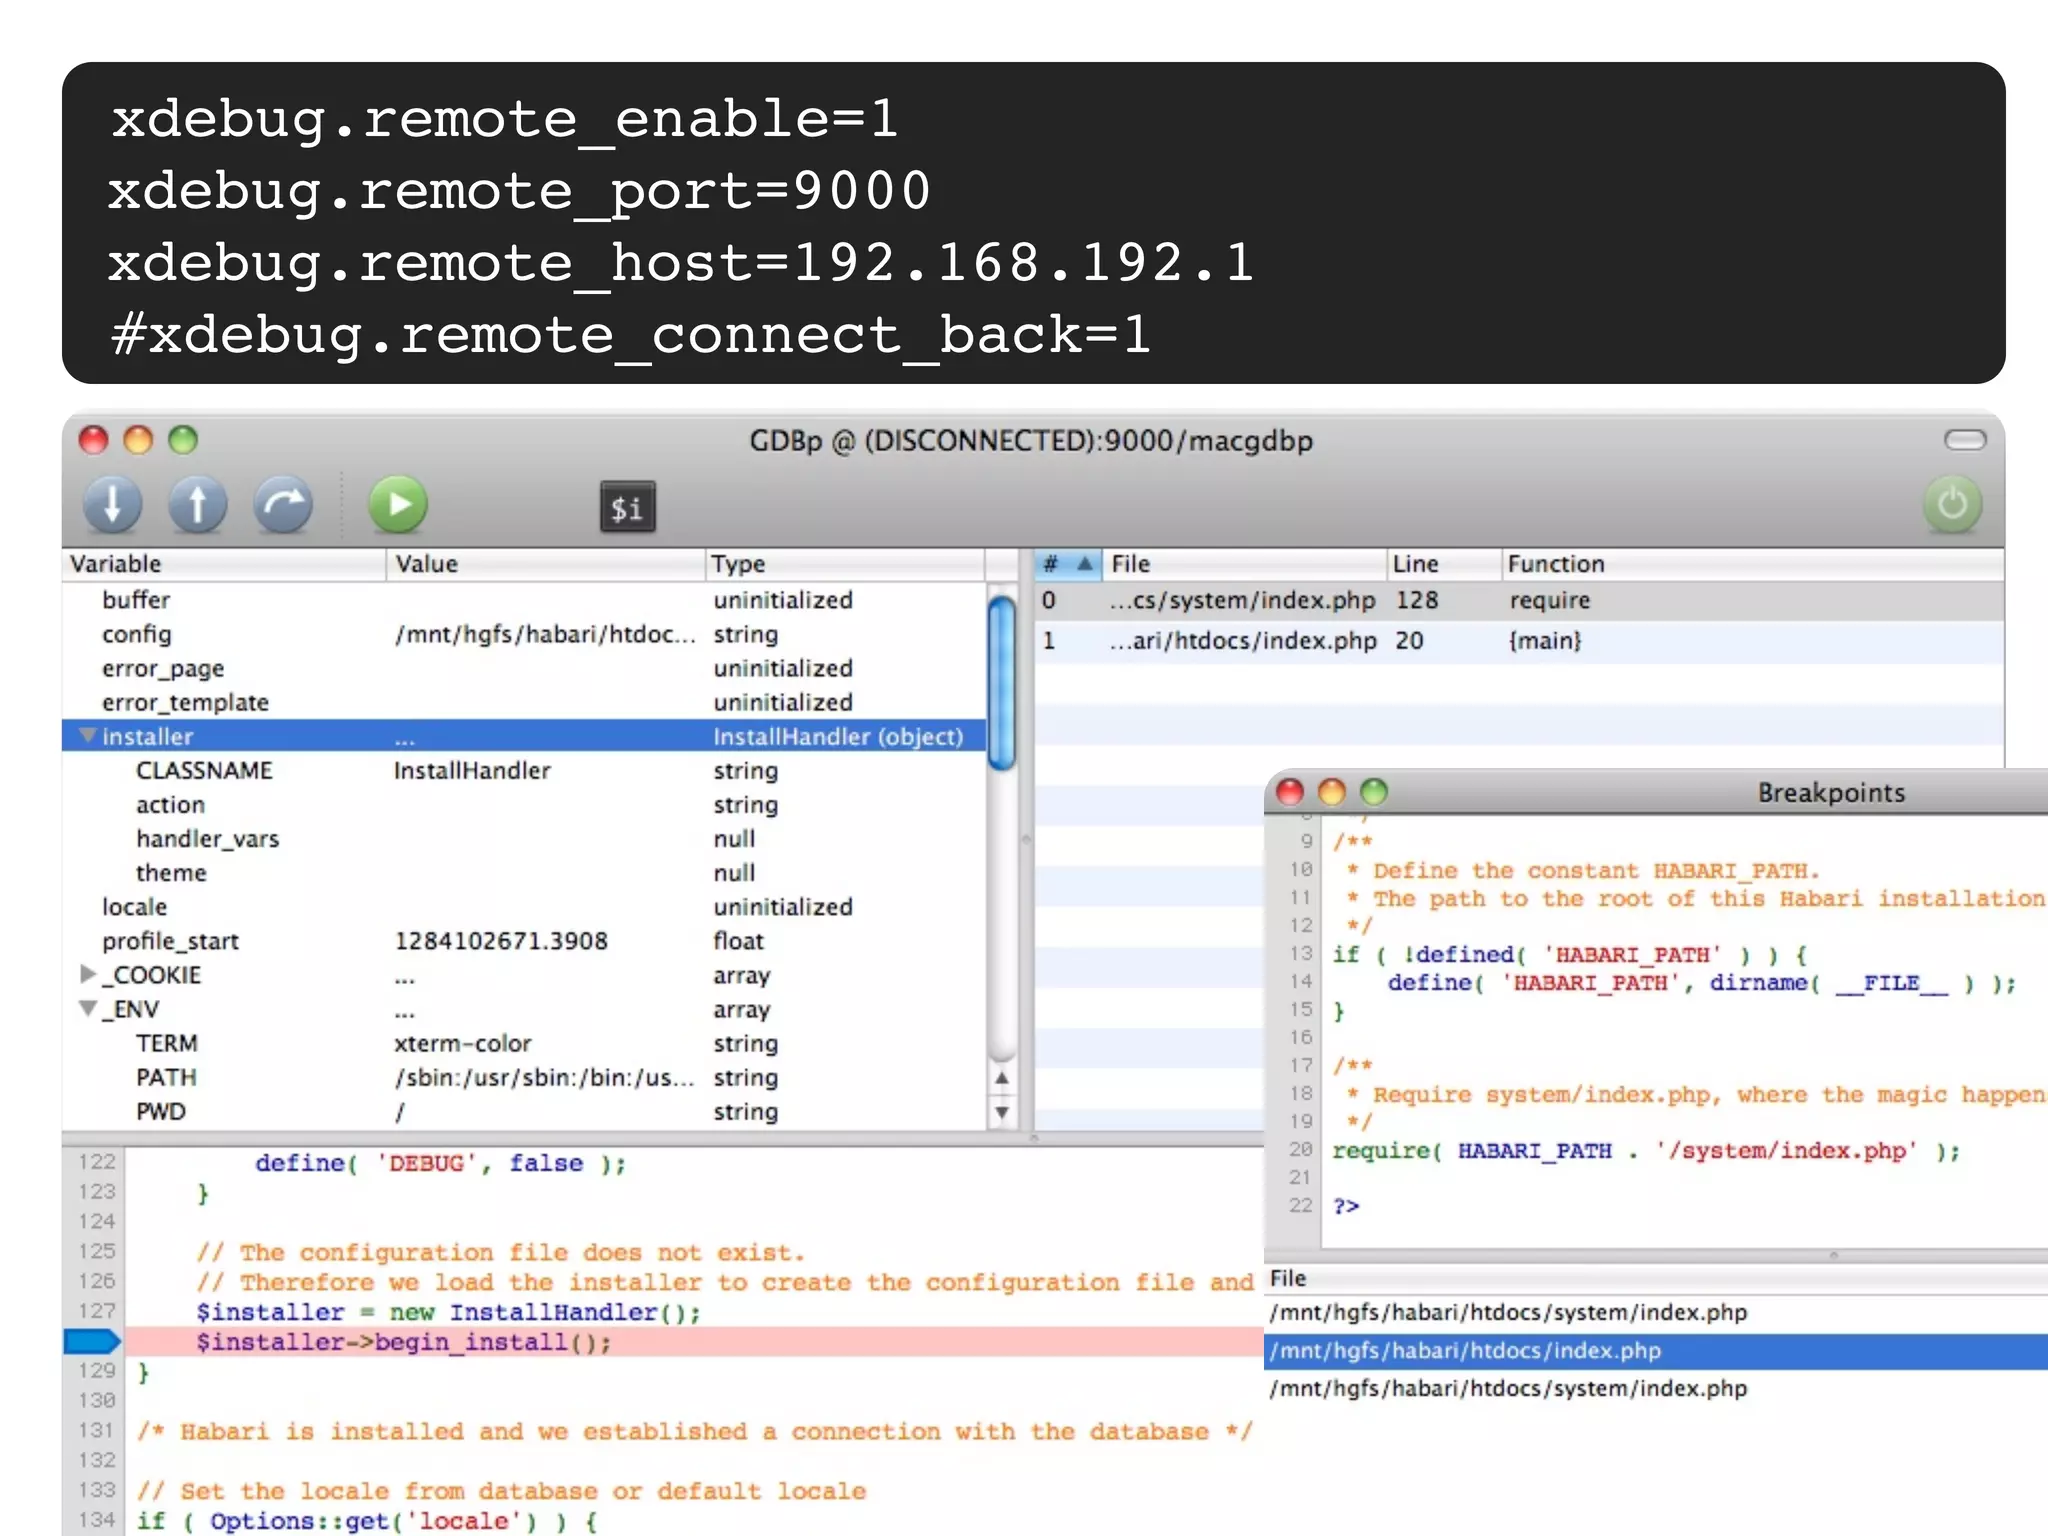Click the Step In down-arrow button

pos(112,505)
